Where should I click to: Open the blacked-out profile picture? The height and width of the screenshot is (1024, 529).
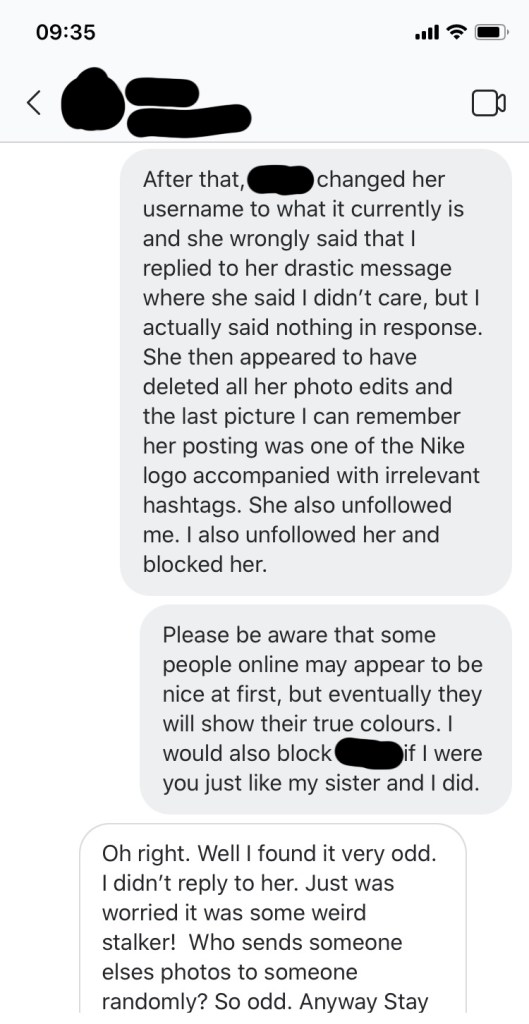pos(91,98)
